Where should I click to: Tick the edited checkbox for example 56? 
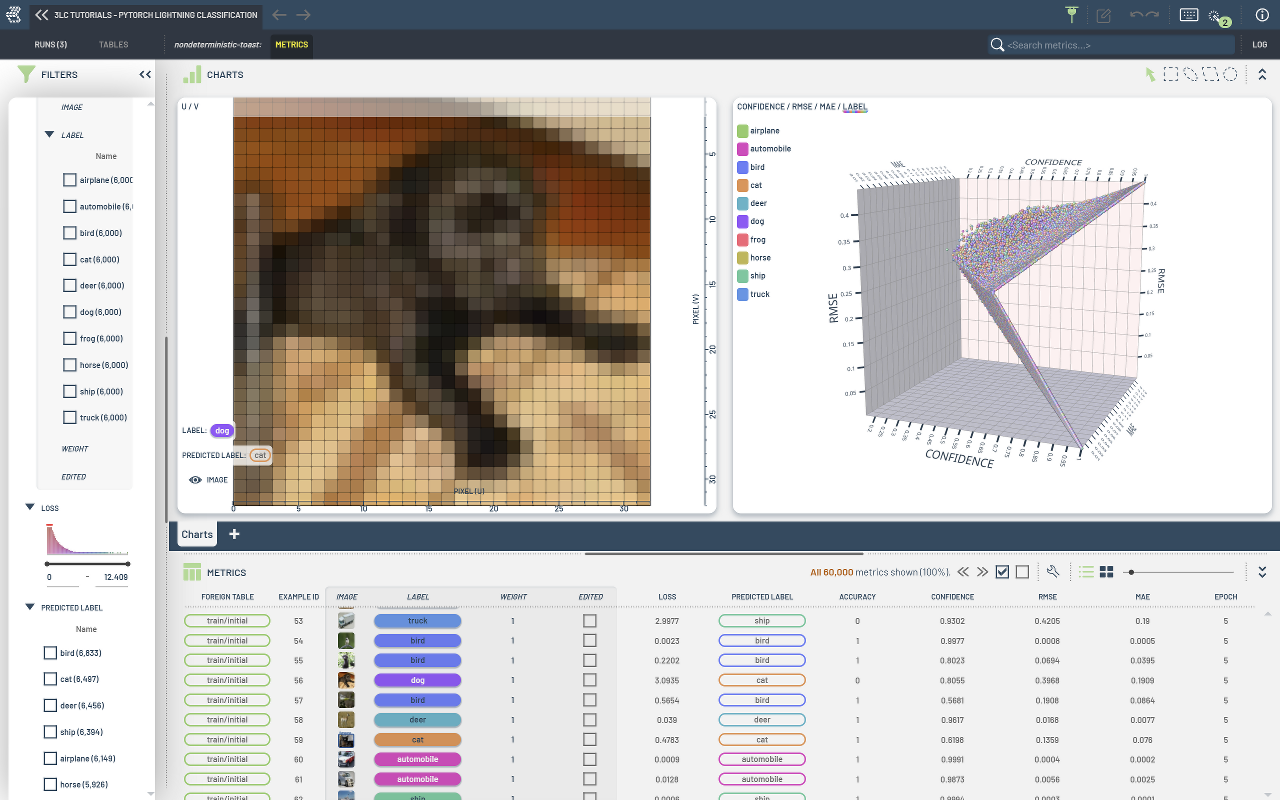(x=590, y=680)
